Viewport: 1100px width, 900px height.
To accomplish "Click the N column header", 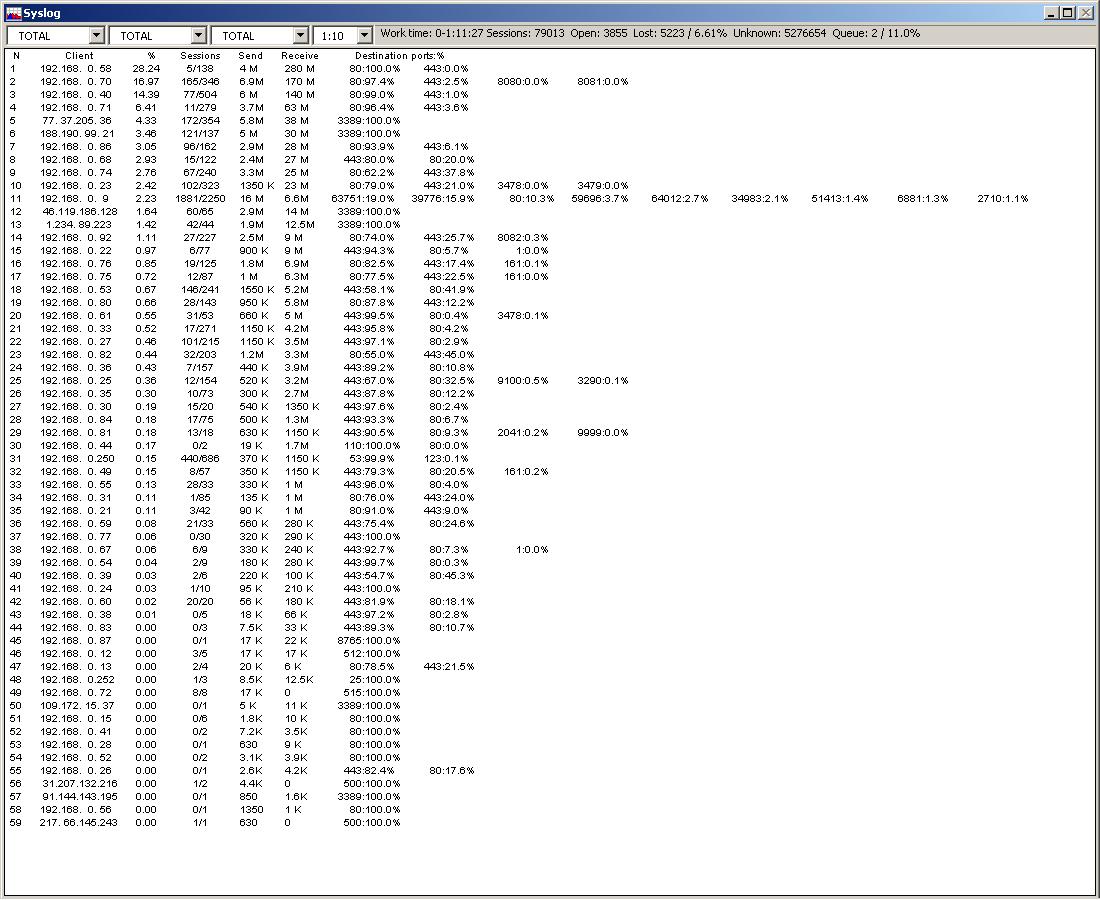I will (16, 55).
